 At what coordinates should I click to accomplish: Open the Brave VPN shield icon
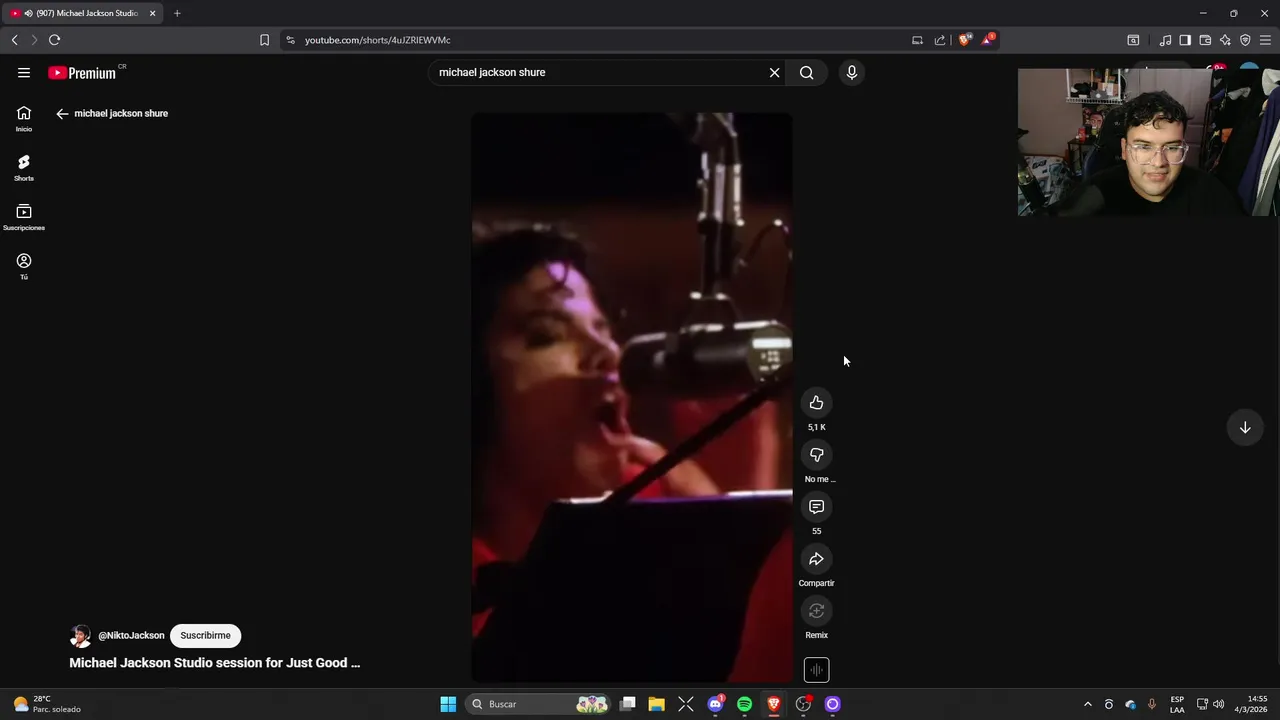click(x=1245, y=40)
